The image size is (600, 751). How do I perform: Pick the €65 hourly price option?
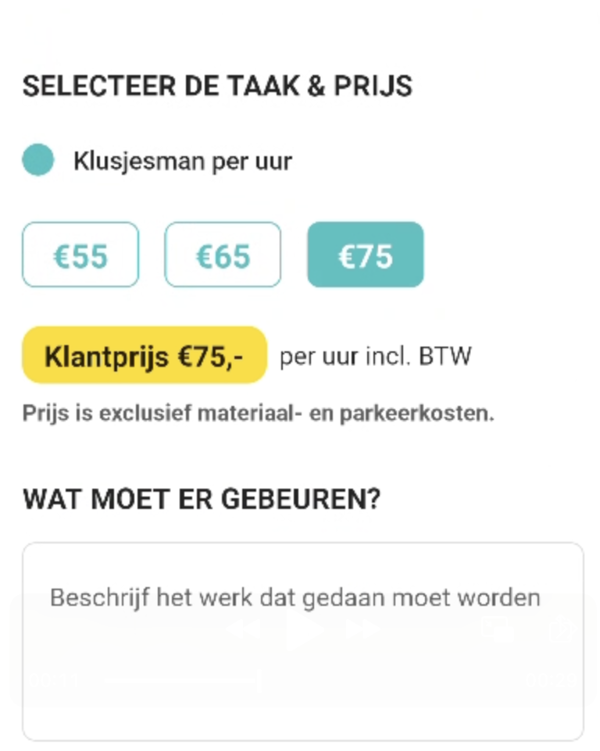tap(223, 255)
